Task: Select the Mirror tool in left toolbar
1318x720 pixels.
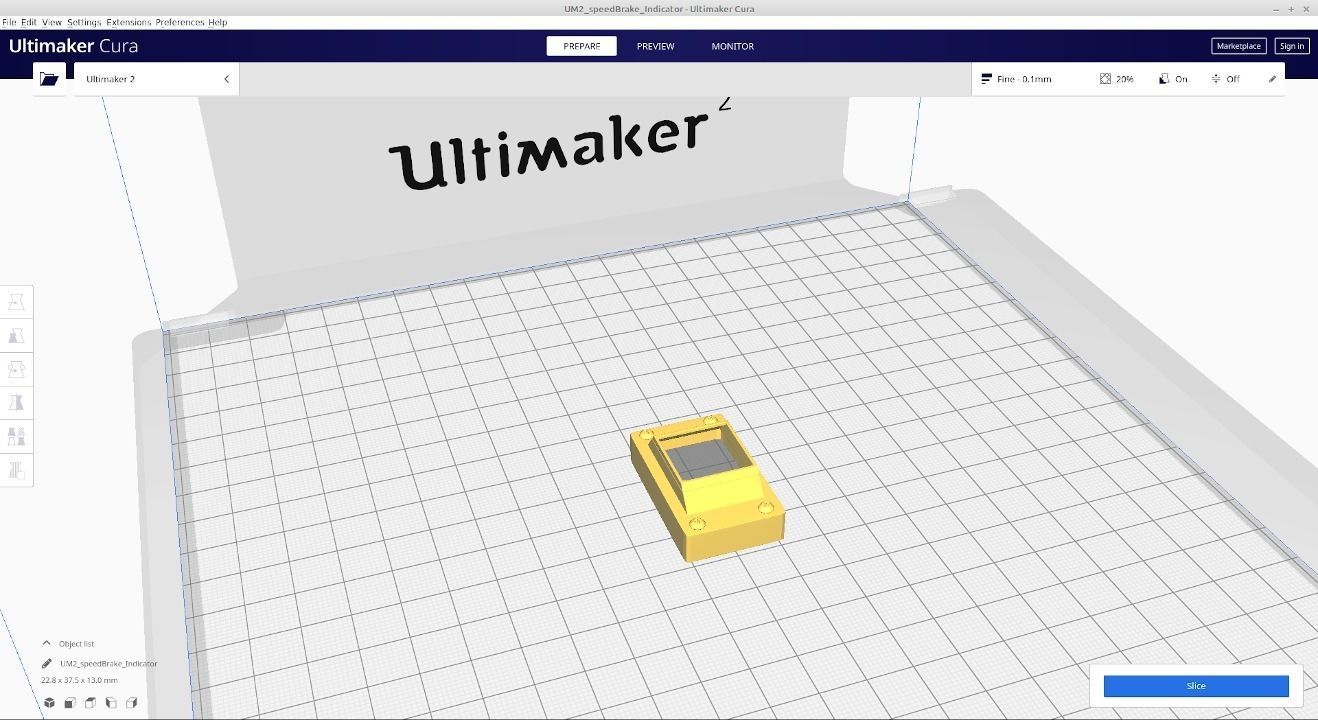Action: 16,403
